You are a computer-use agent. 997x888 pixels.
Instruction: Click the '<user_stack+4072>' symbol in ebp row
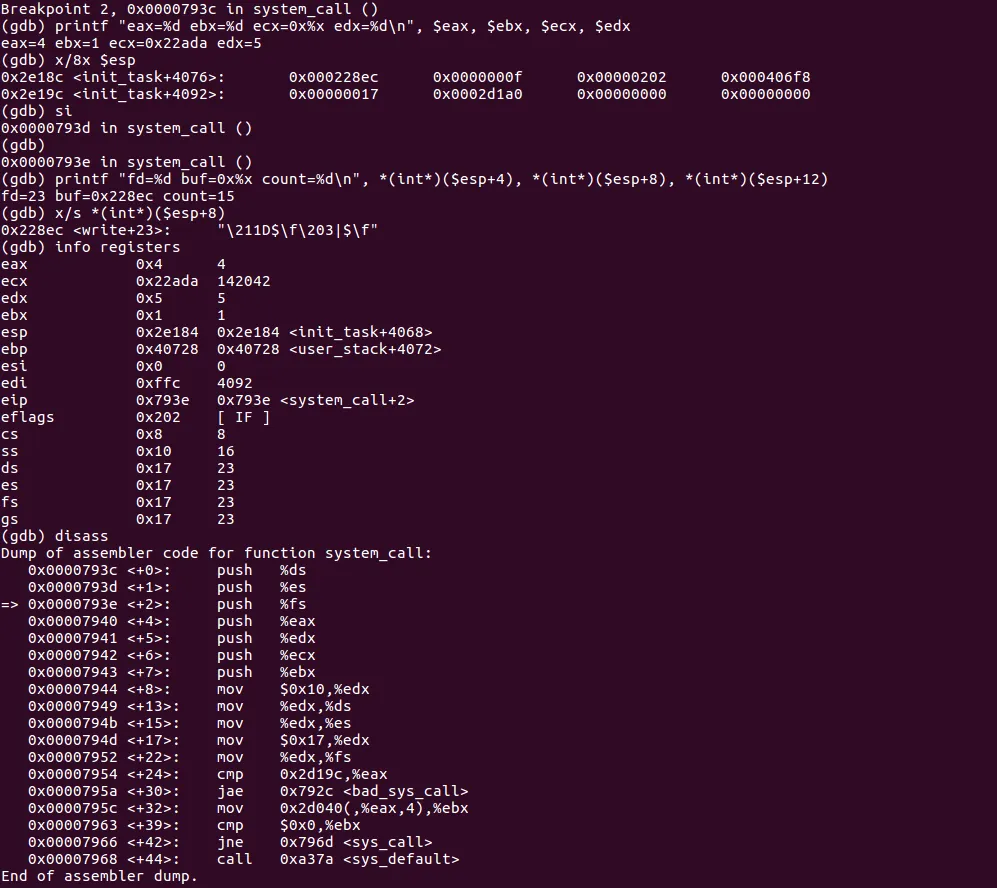(x=365, y=350)
